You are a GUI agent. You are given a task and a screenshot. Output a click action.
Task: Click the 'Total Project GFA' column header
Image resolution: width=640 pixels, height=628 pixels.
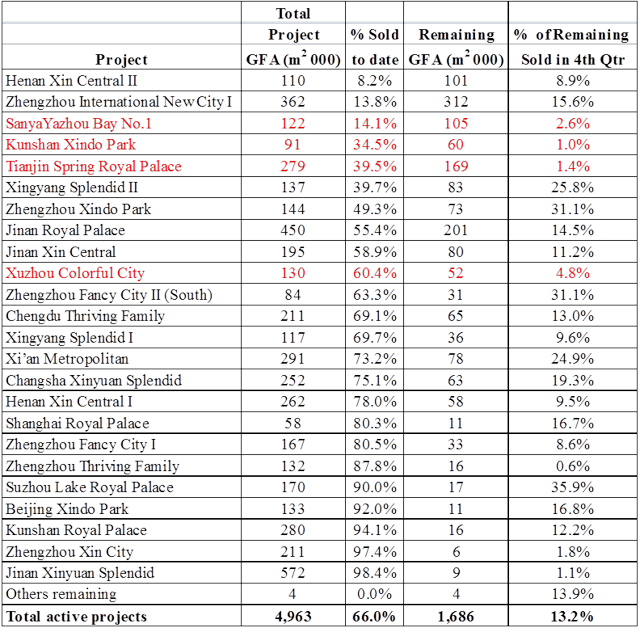click(293, 37)
